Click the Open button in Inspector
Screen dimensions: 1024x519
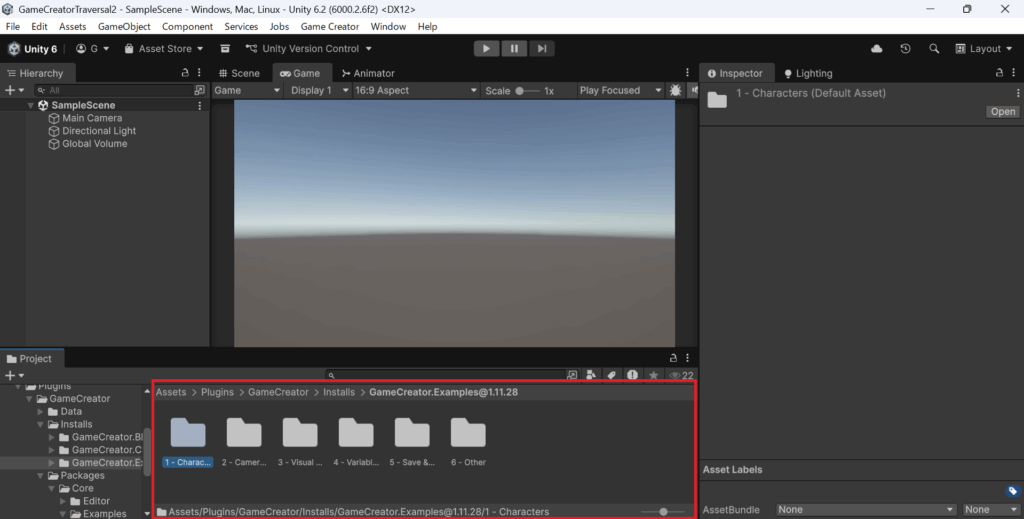pos(1002,112)
